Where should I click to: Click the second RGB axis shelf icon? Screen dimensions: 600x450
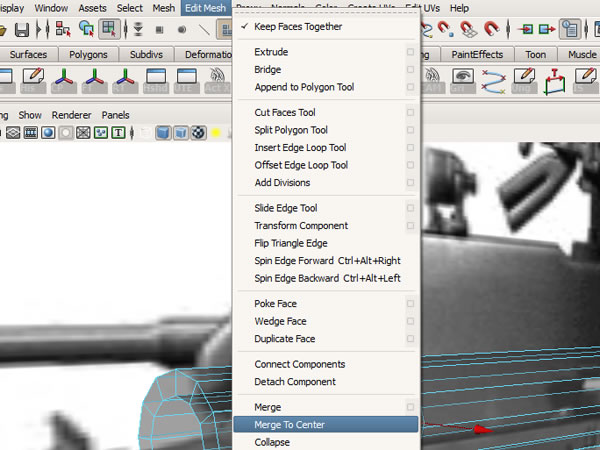coord(95,81)
